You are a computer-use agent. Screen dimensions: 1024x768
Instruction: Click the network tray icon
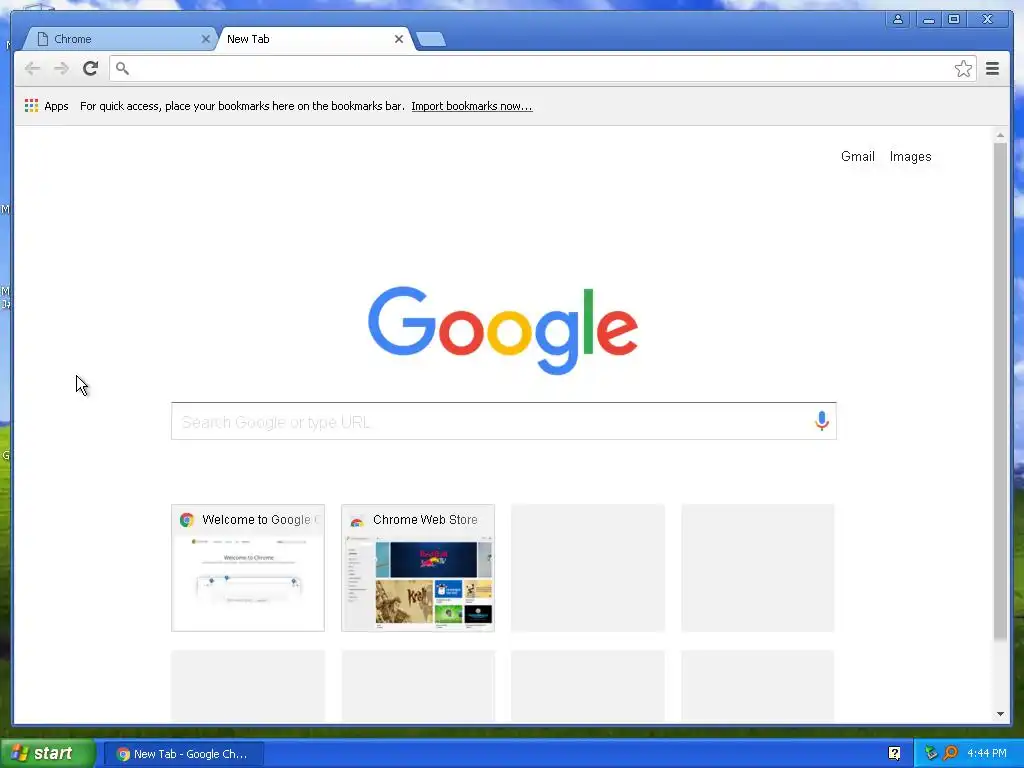(931, 753)
